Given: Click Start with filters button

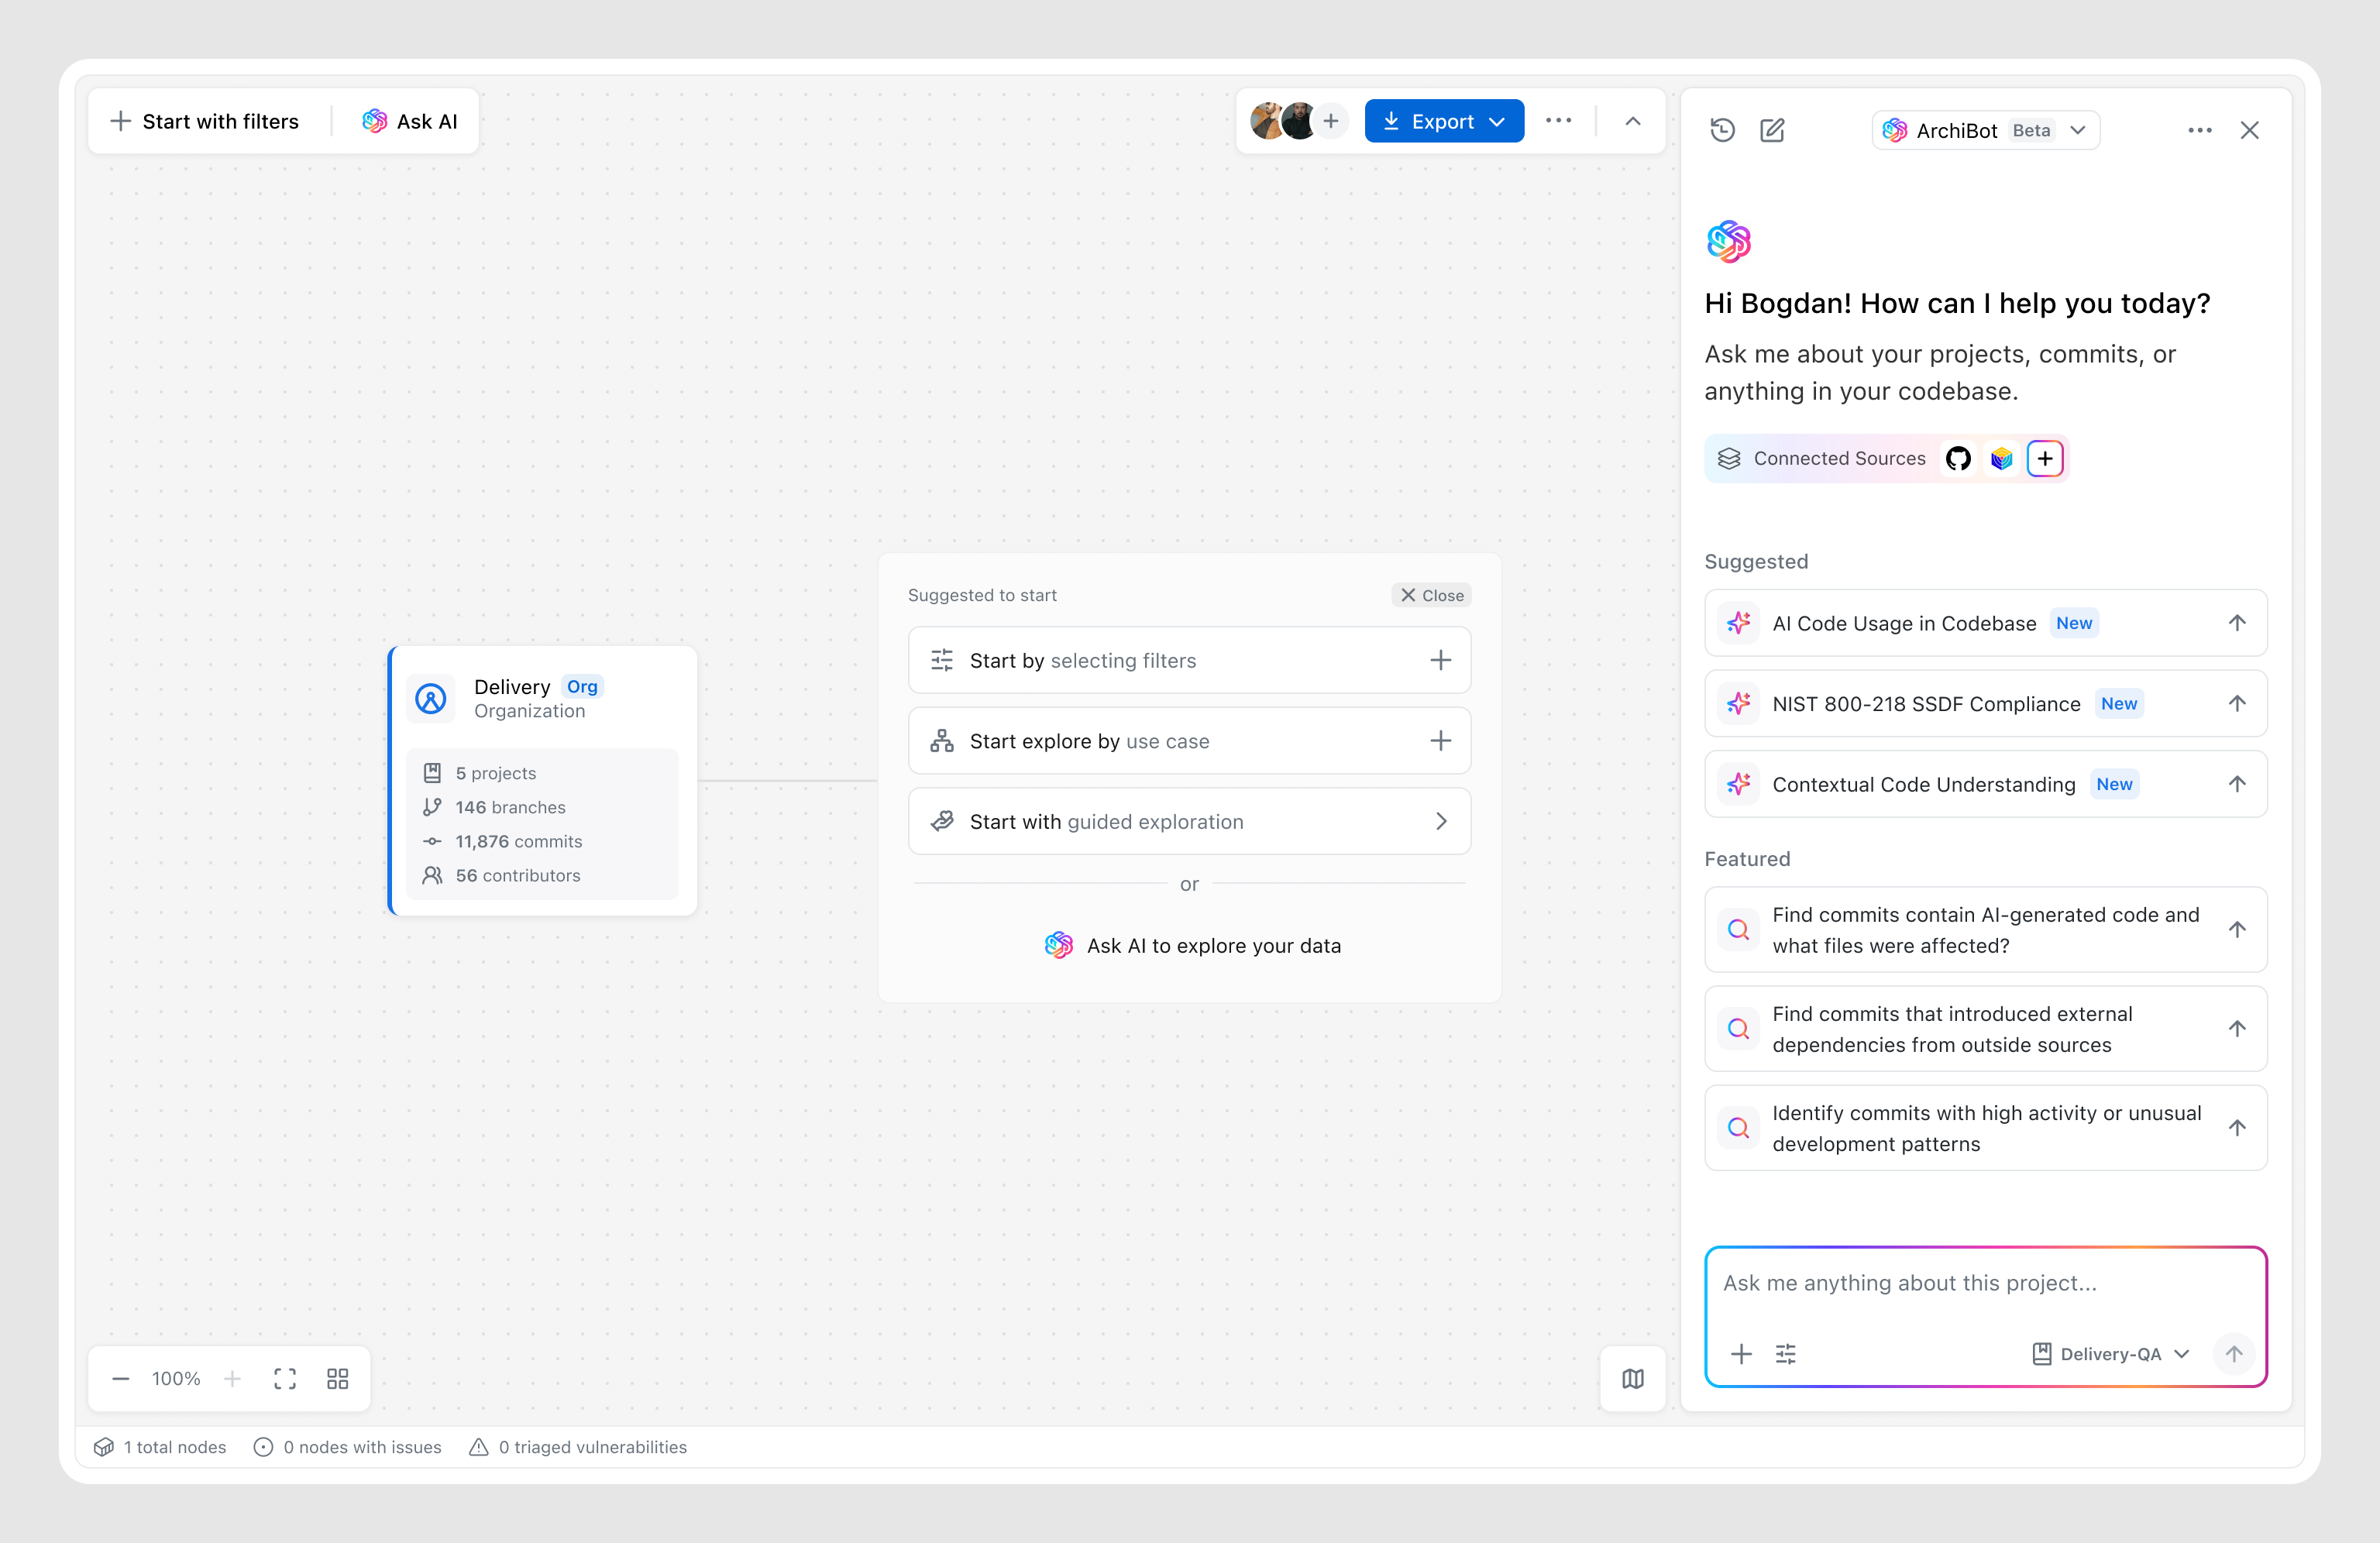Looking at the screenshot, I should (205, 121).
